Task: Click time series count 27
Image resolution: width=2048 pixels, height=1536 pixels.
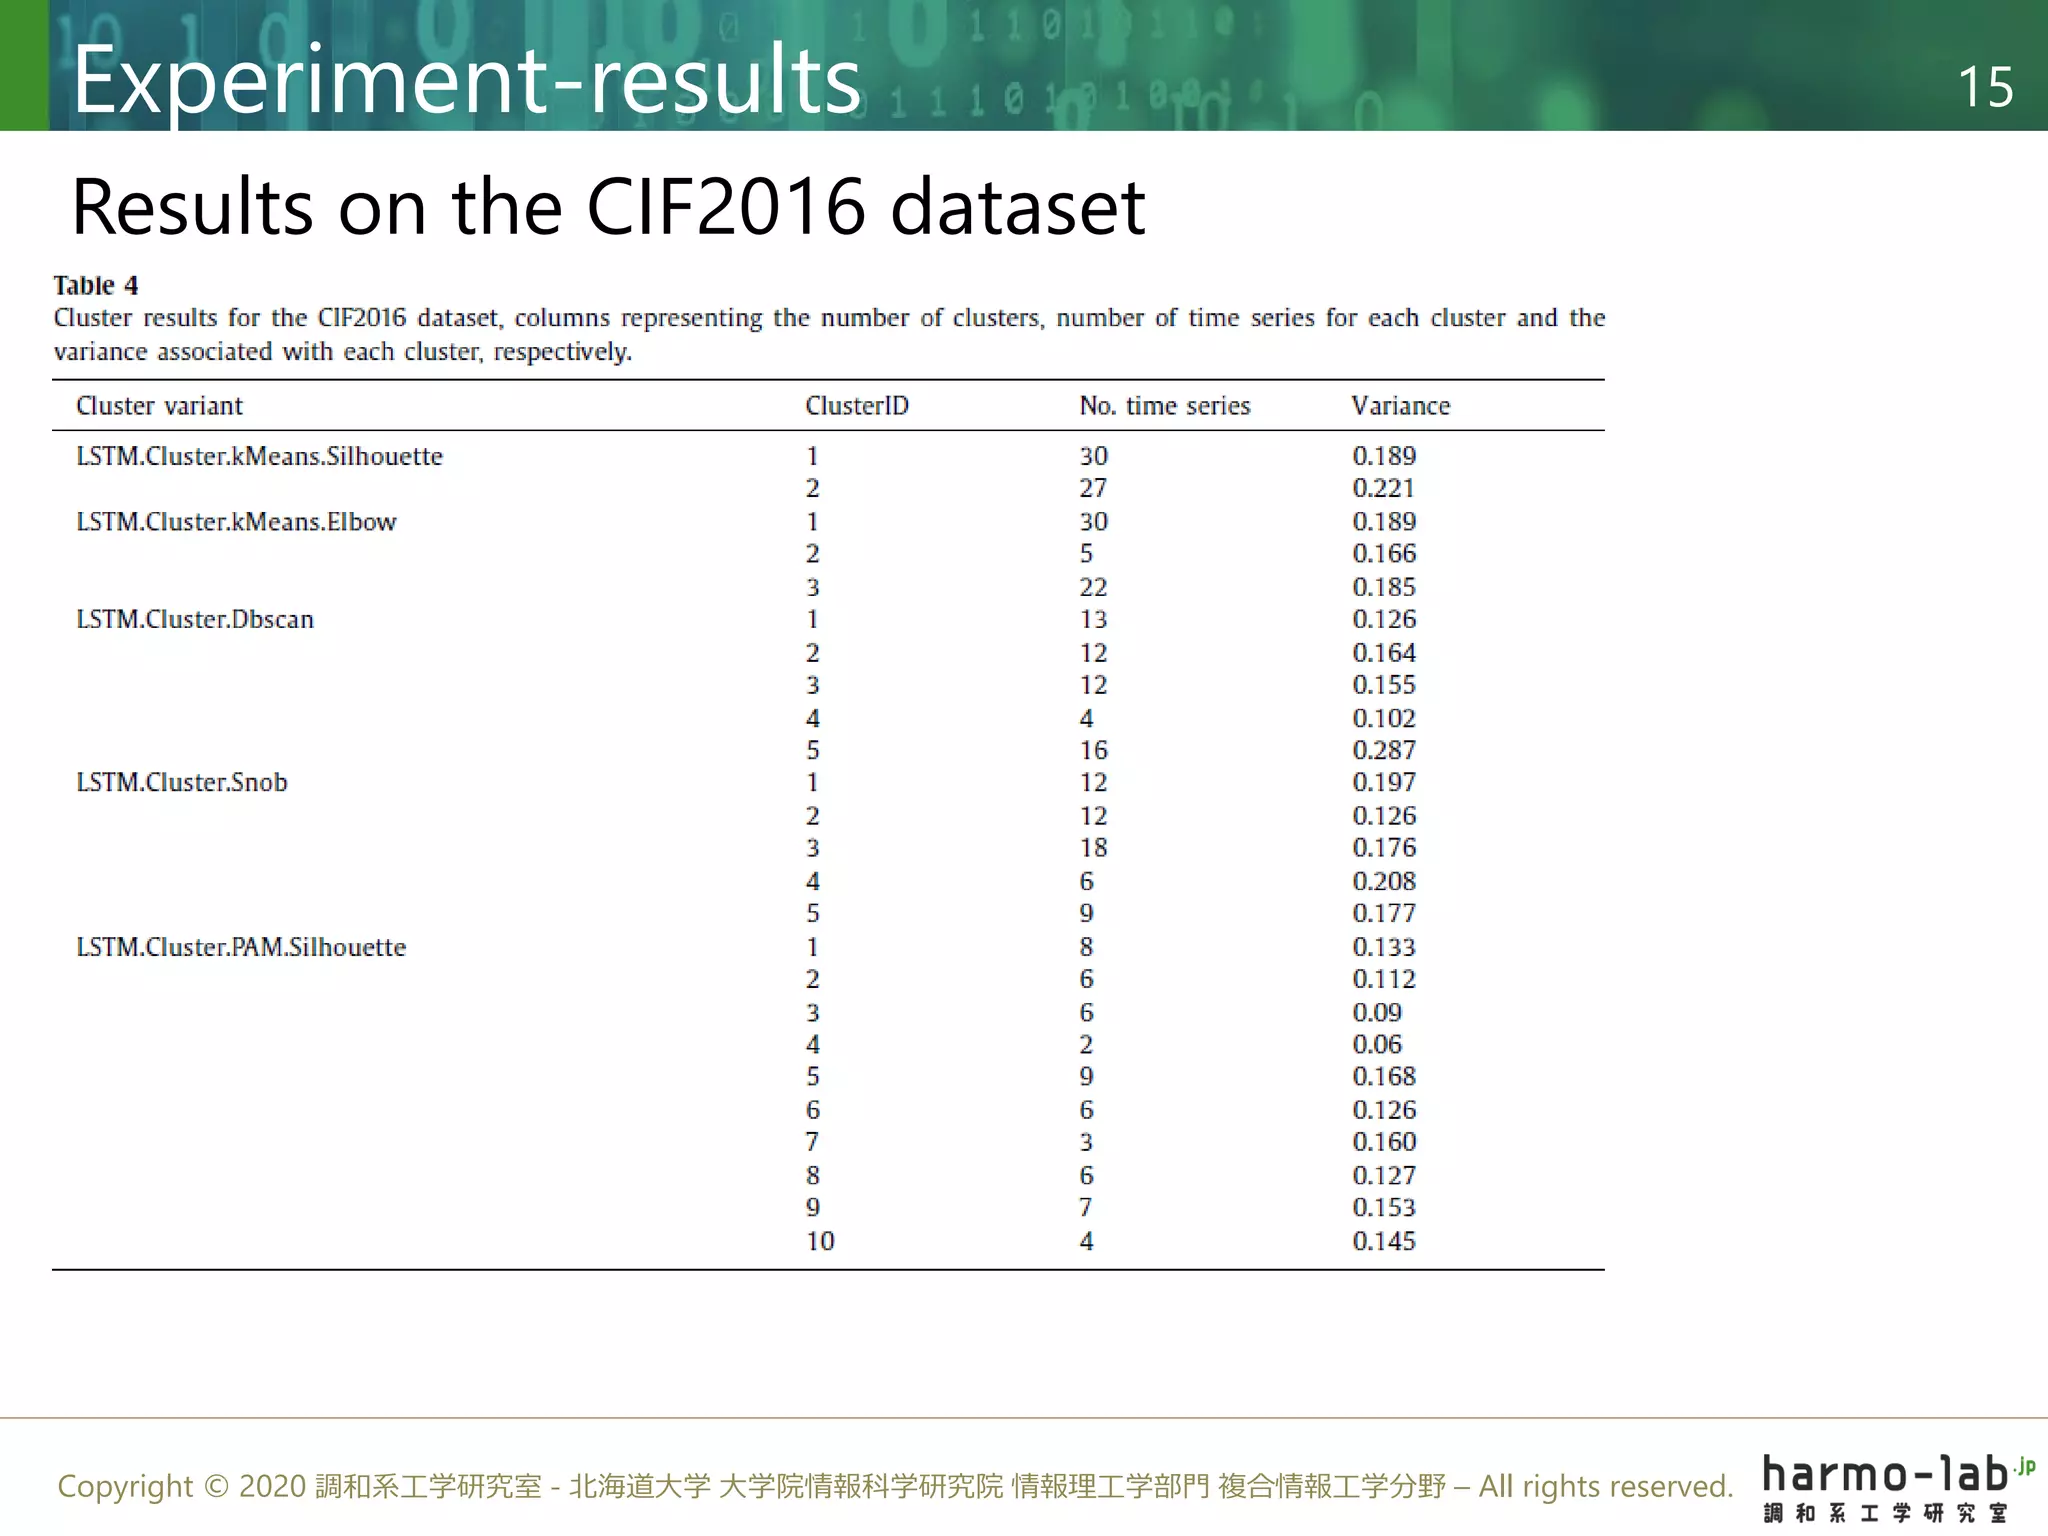Action: [1093, 488]
